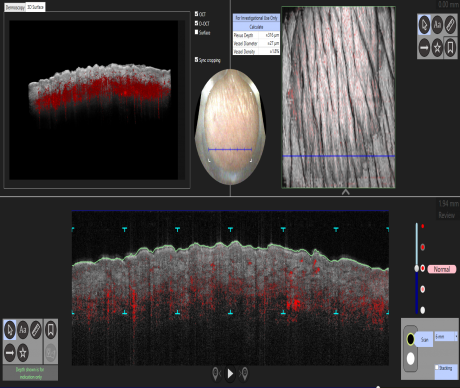Select the star marker in bottom-left toolbar
This screenshot has height=388, width=460.
23,353
